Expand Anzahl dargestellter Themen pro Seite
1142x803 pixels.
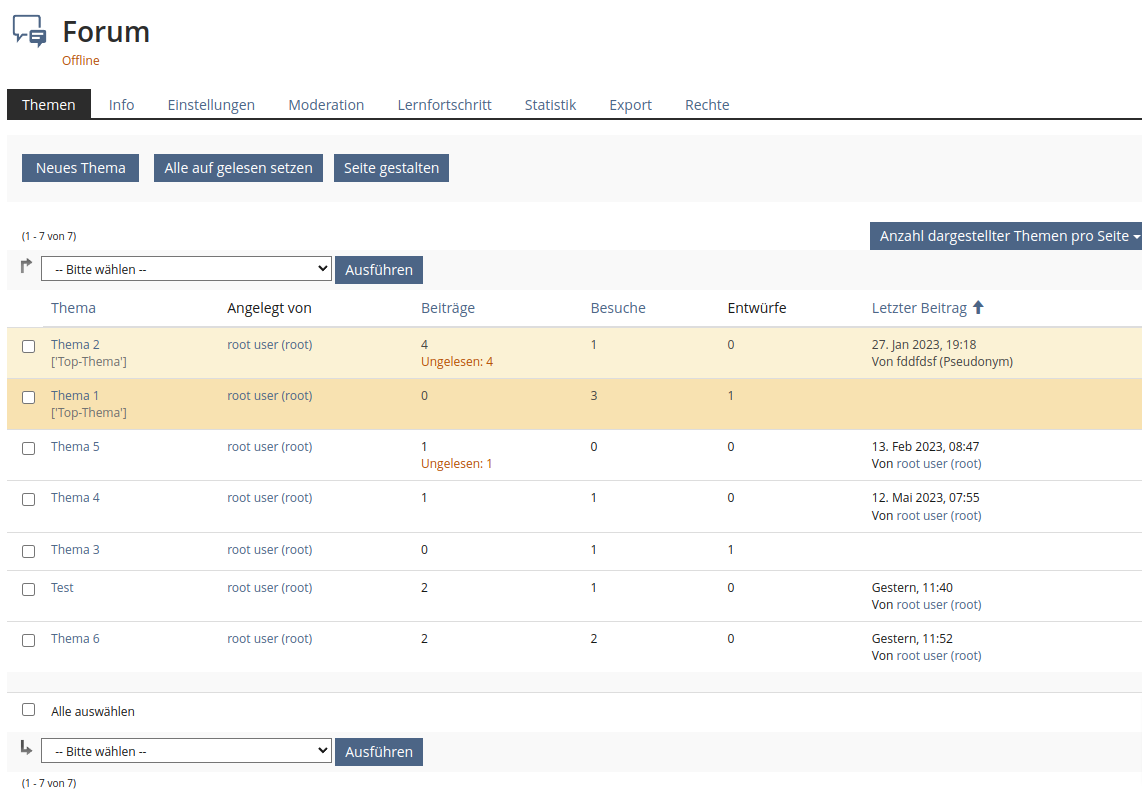1005,236
